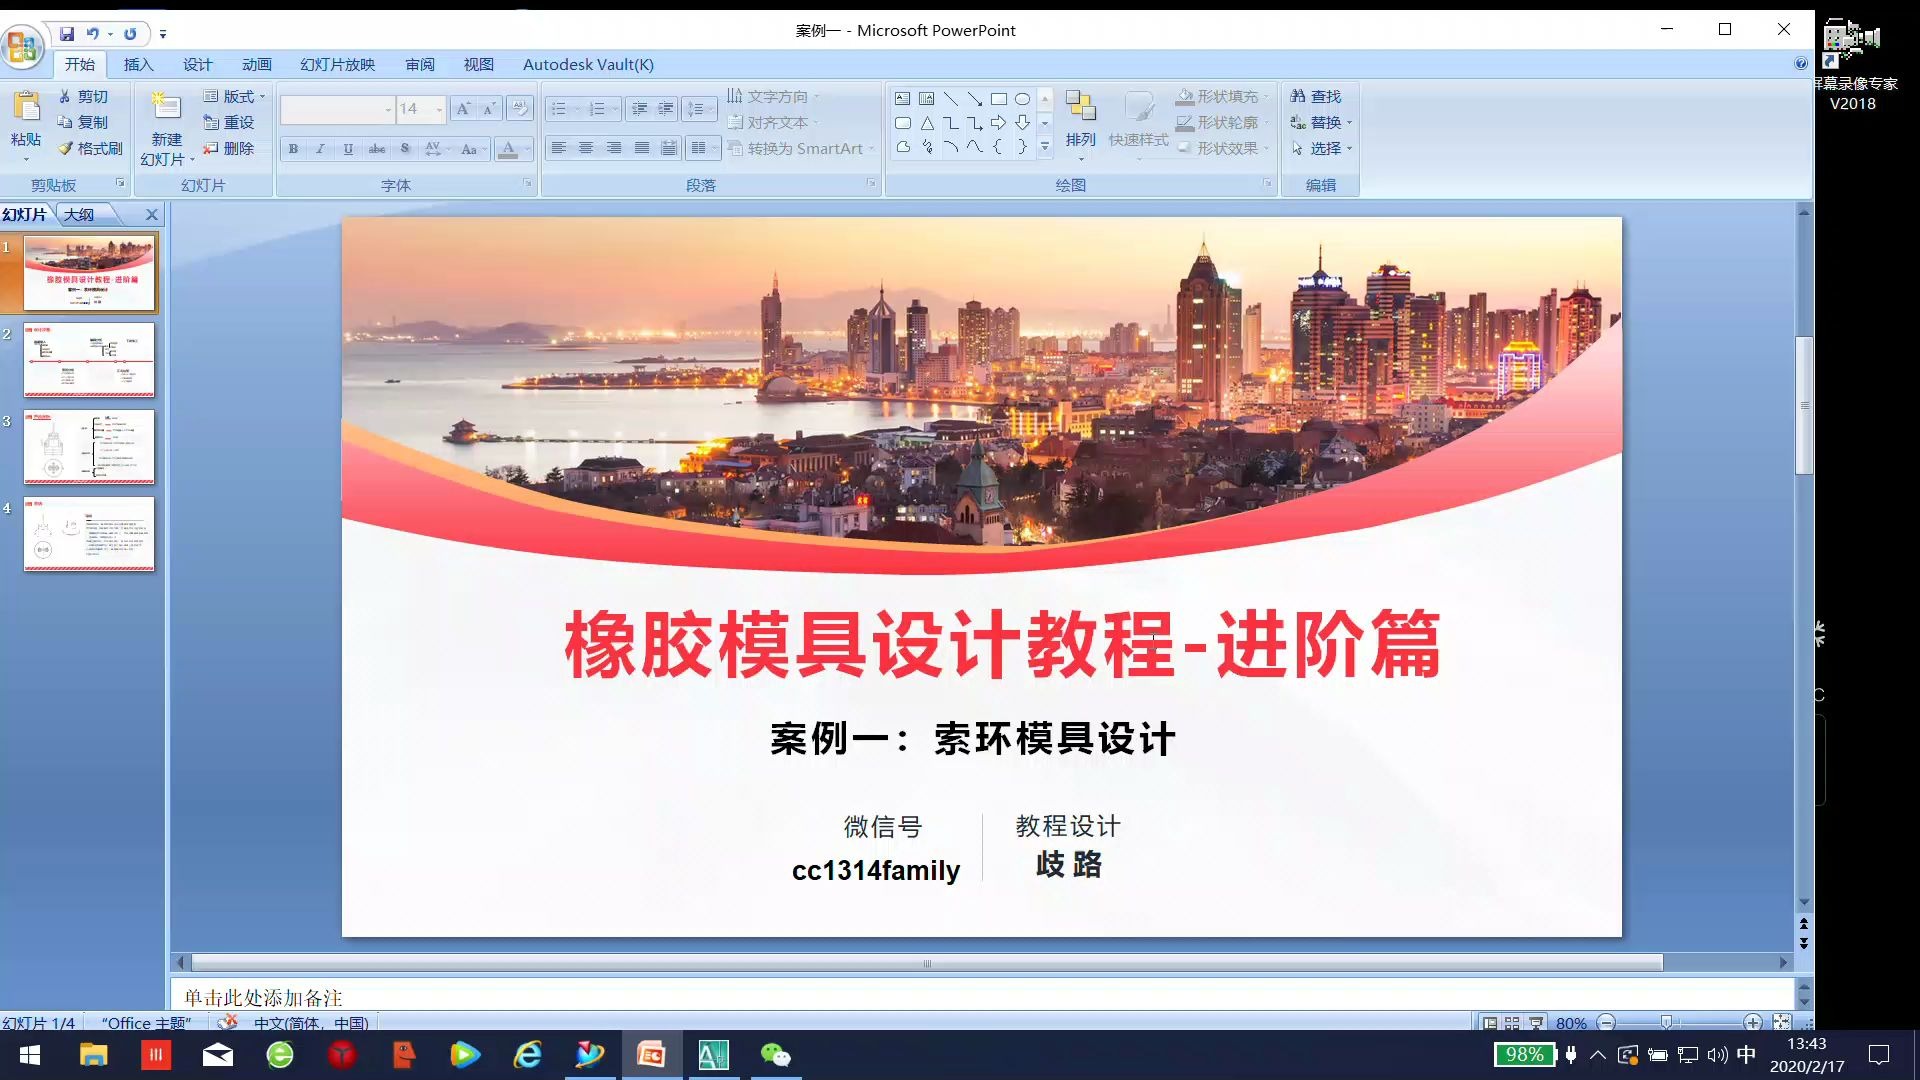Click the Format Painter (格式刷) icon
Viewport: 1920px width, 1080px height.
tap(66, 148)
